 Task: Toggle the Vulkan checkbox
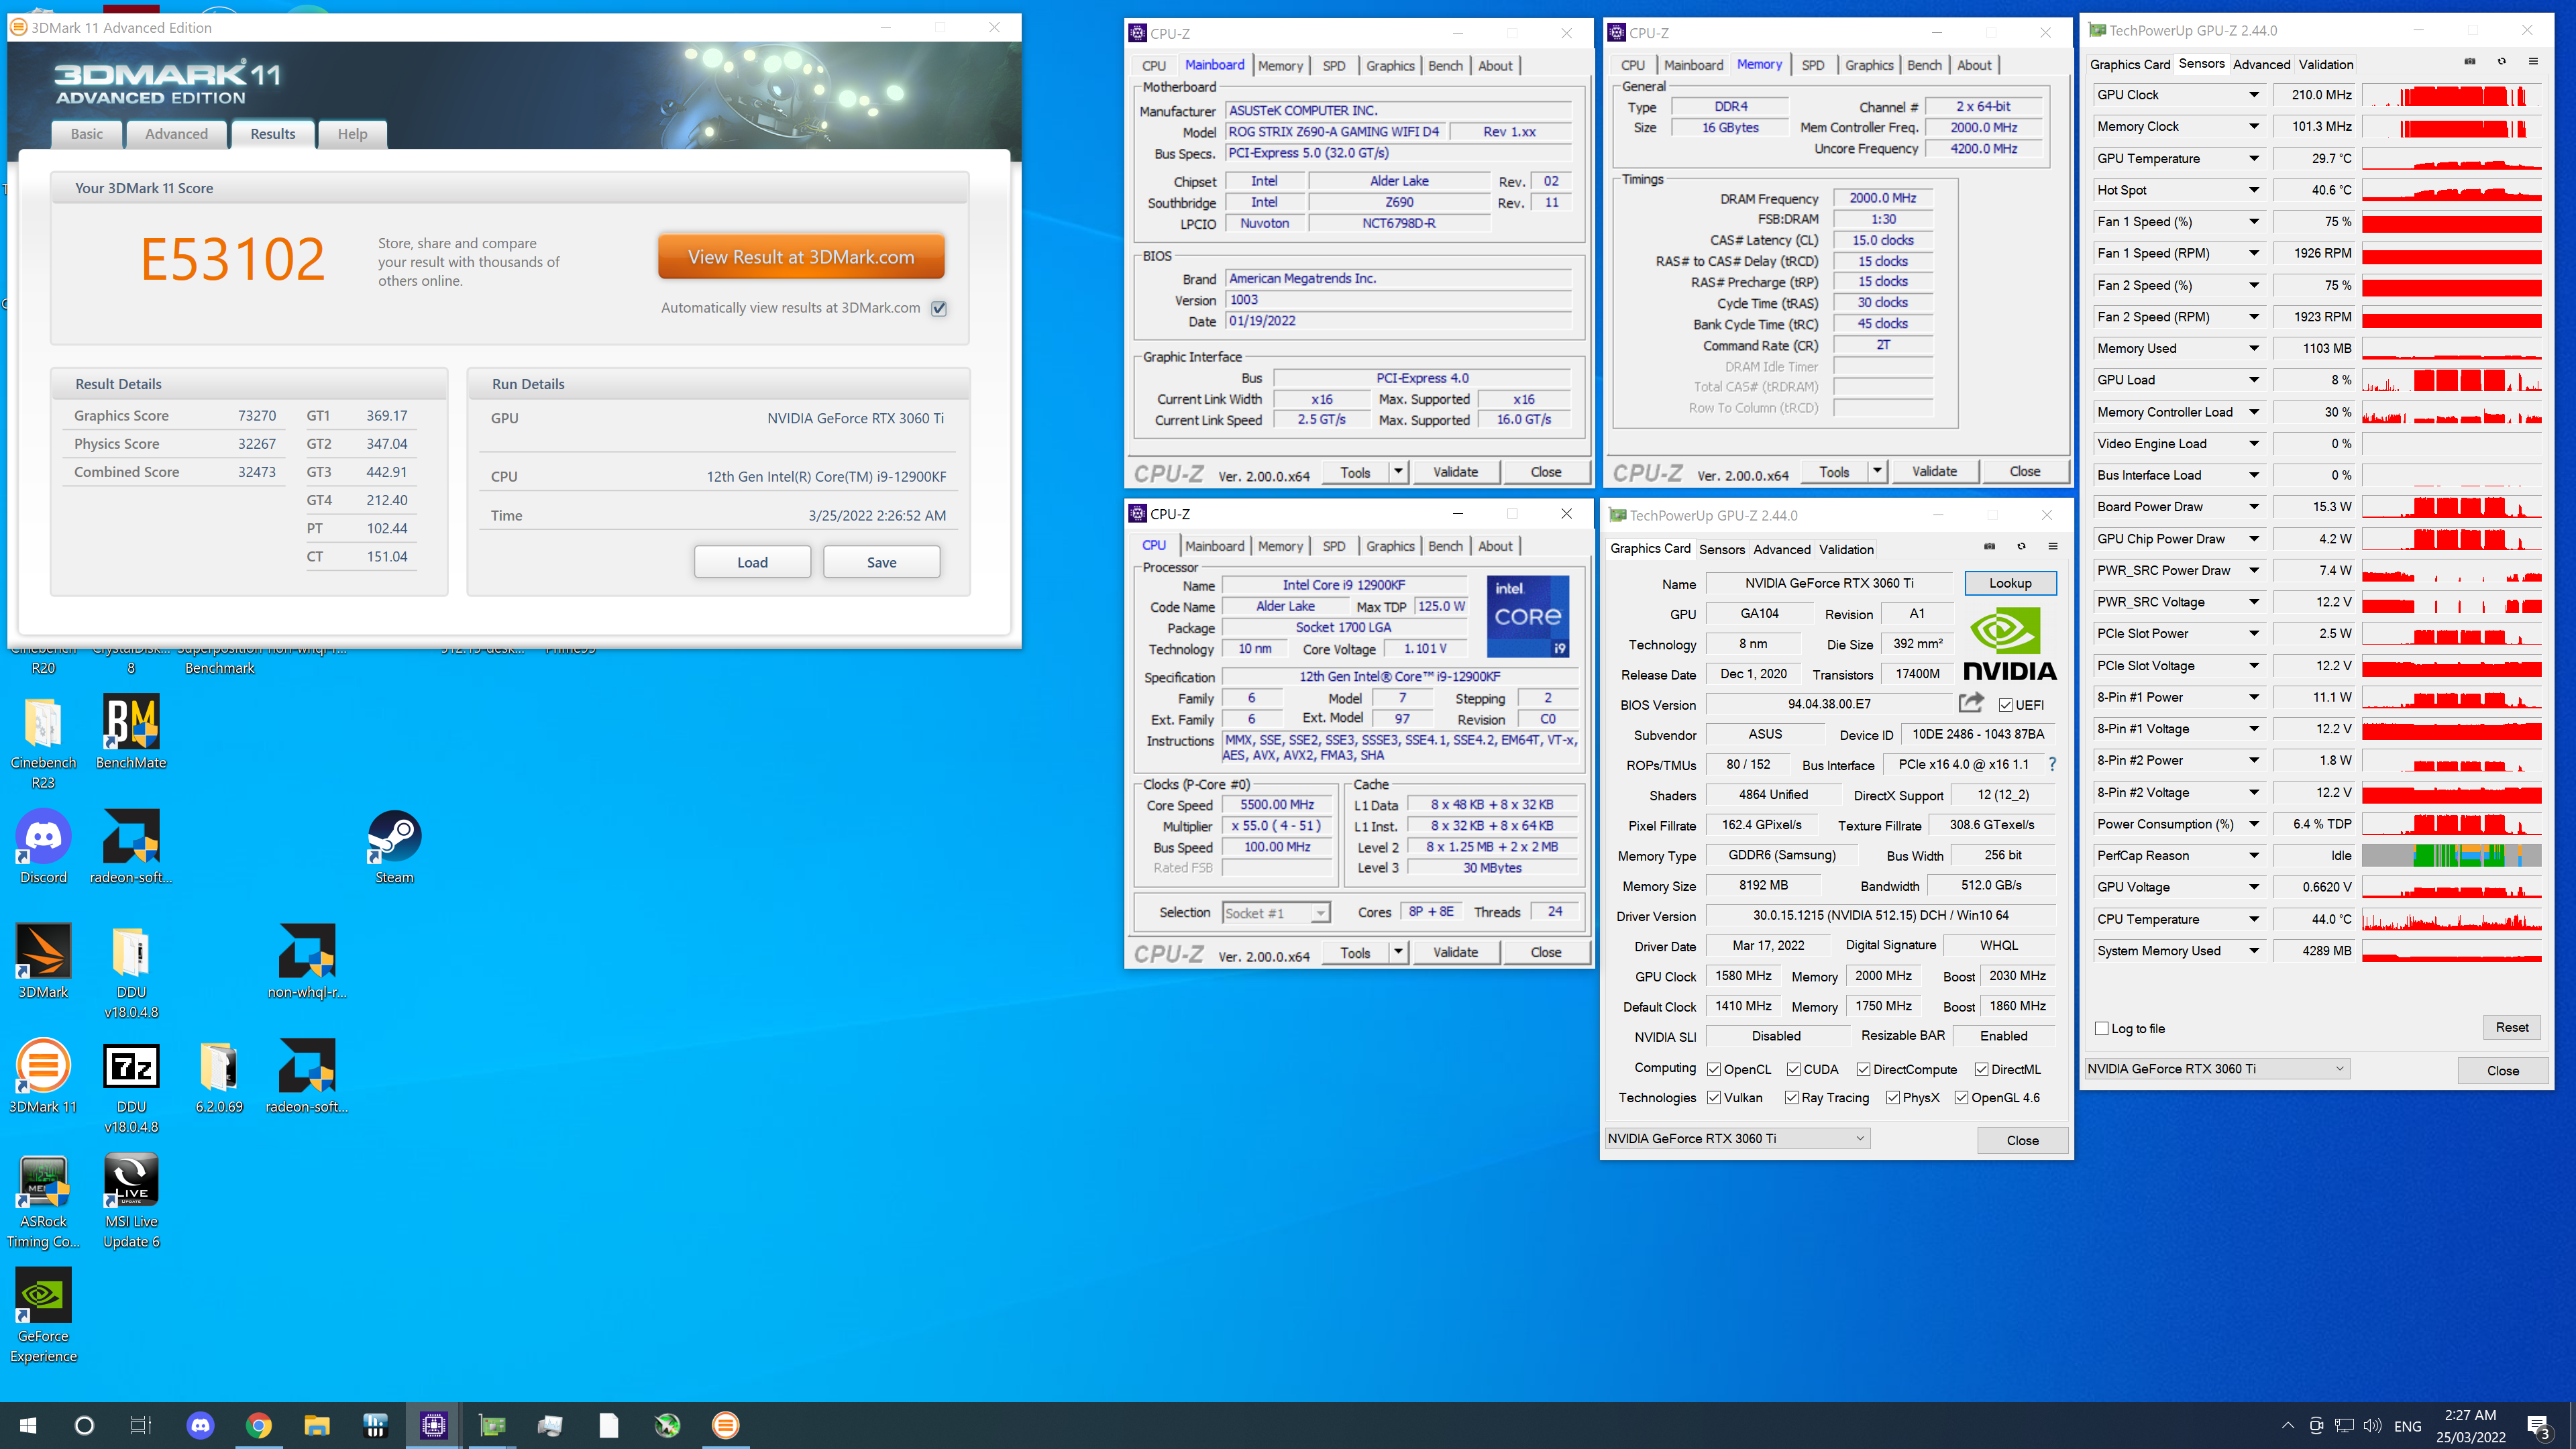pos(1714,1098)
